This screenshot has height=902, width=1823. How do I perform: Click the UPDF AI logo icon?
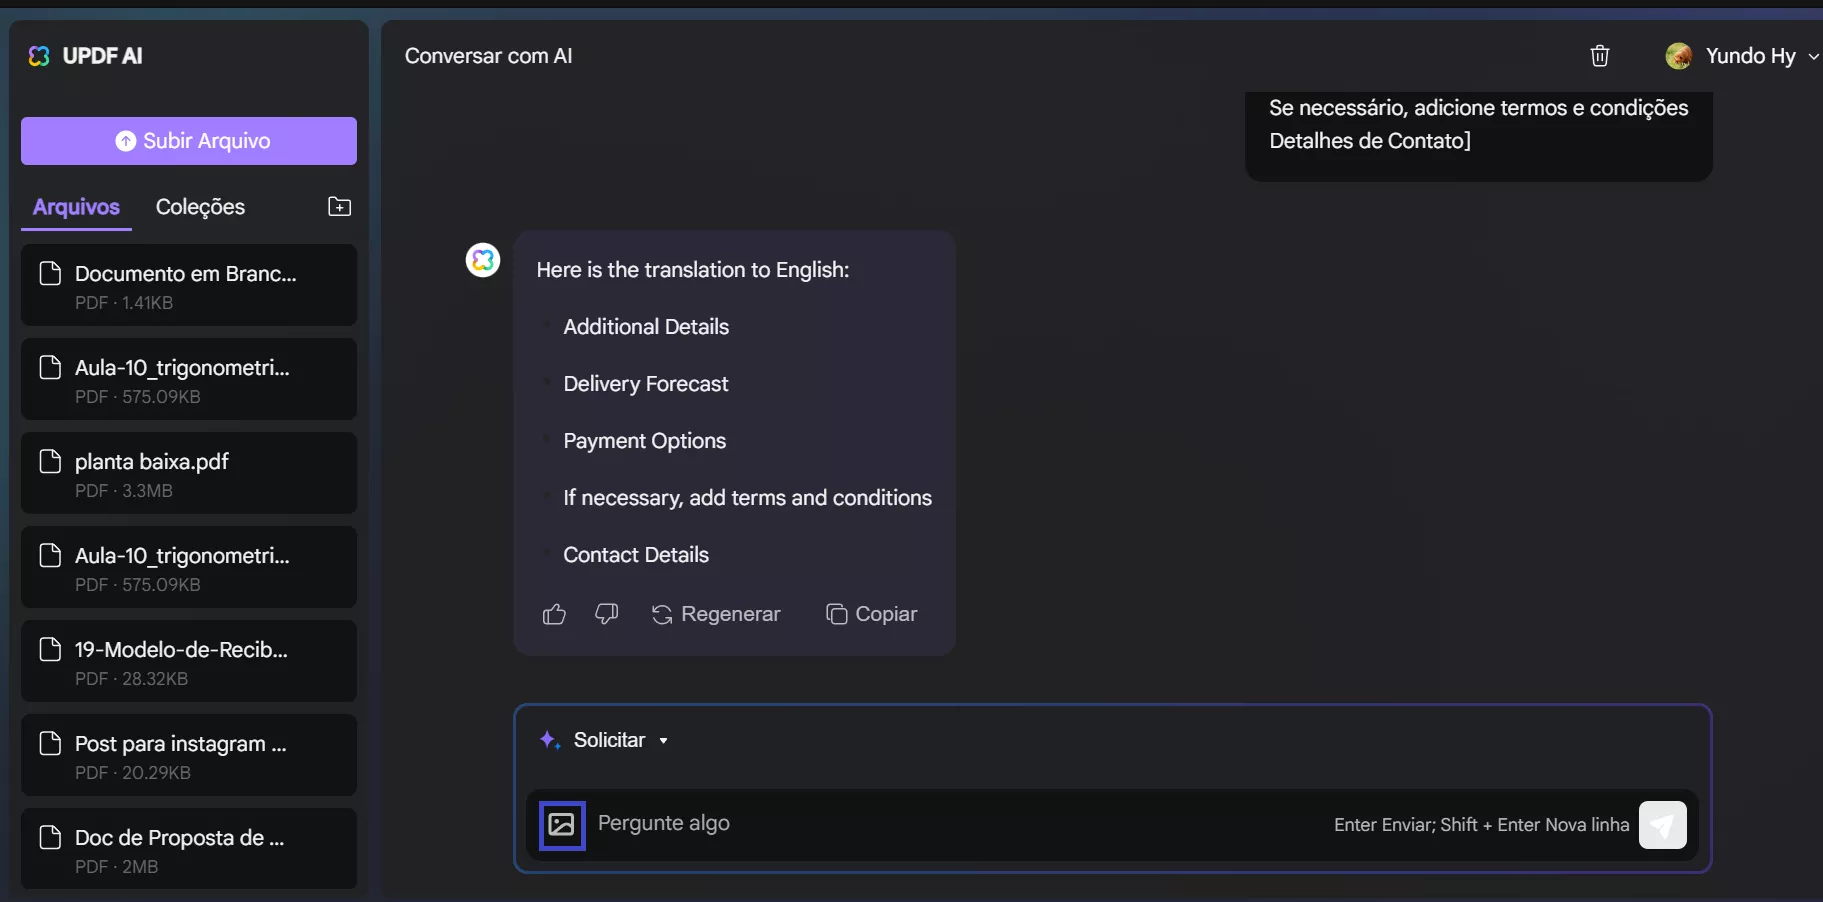click(x=38, y=56)
